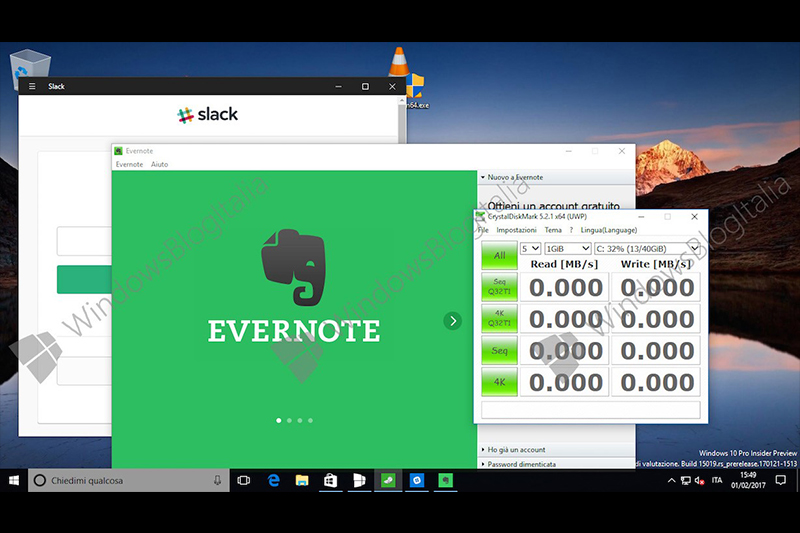Click the Recycle Bin desktop icon

(27, 67)
